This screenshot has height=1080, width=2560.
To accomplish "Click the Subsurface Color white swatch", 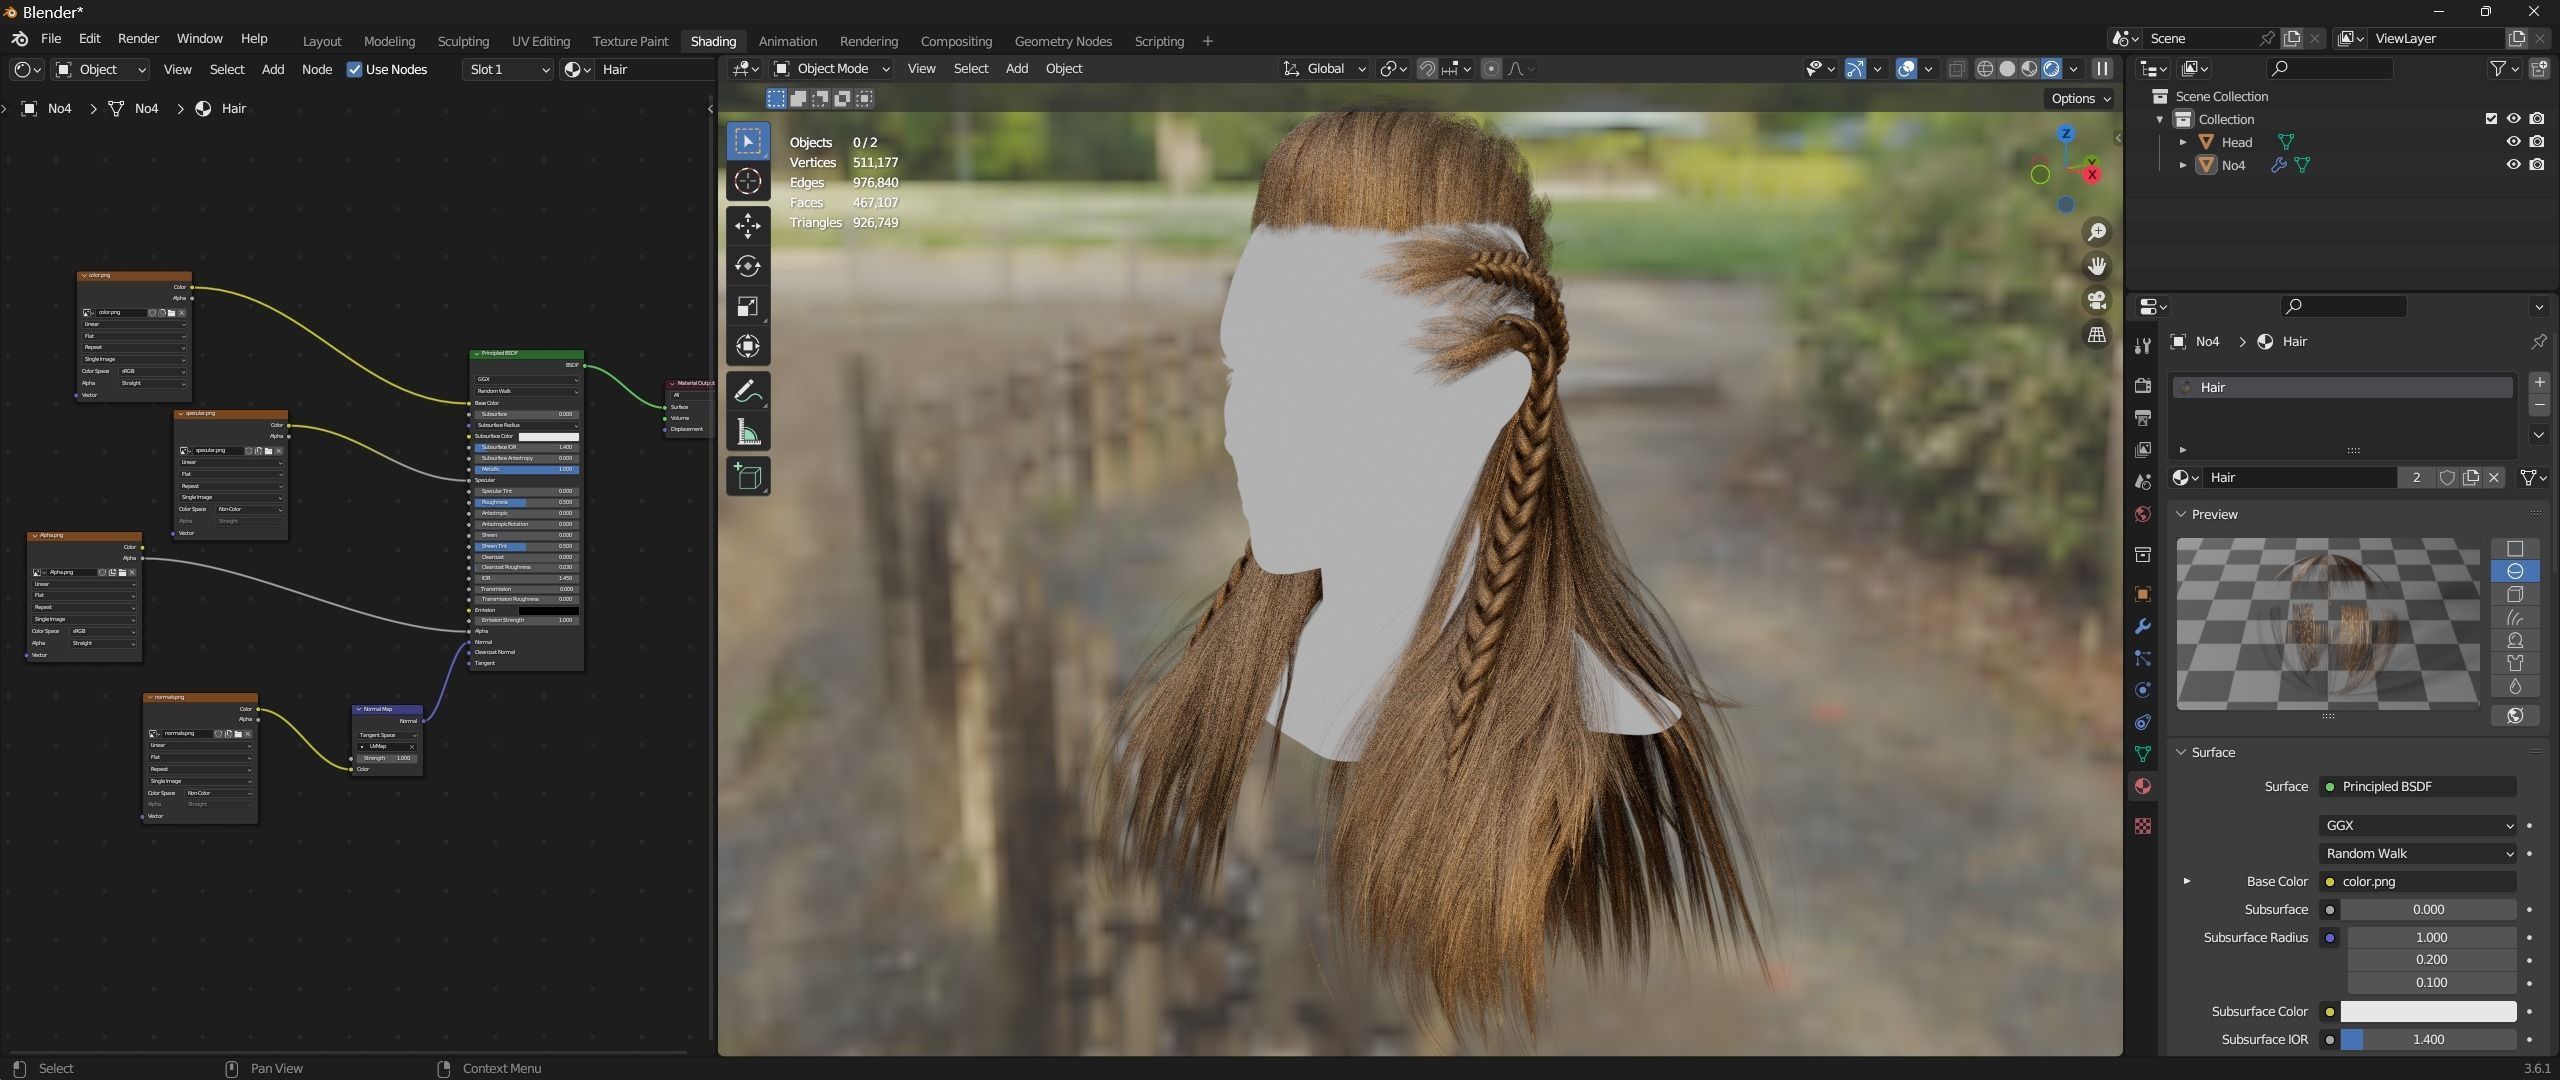I will (x=2427, y=1011).
